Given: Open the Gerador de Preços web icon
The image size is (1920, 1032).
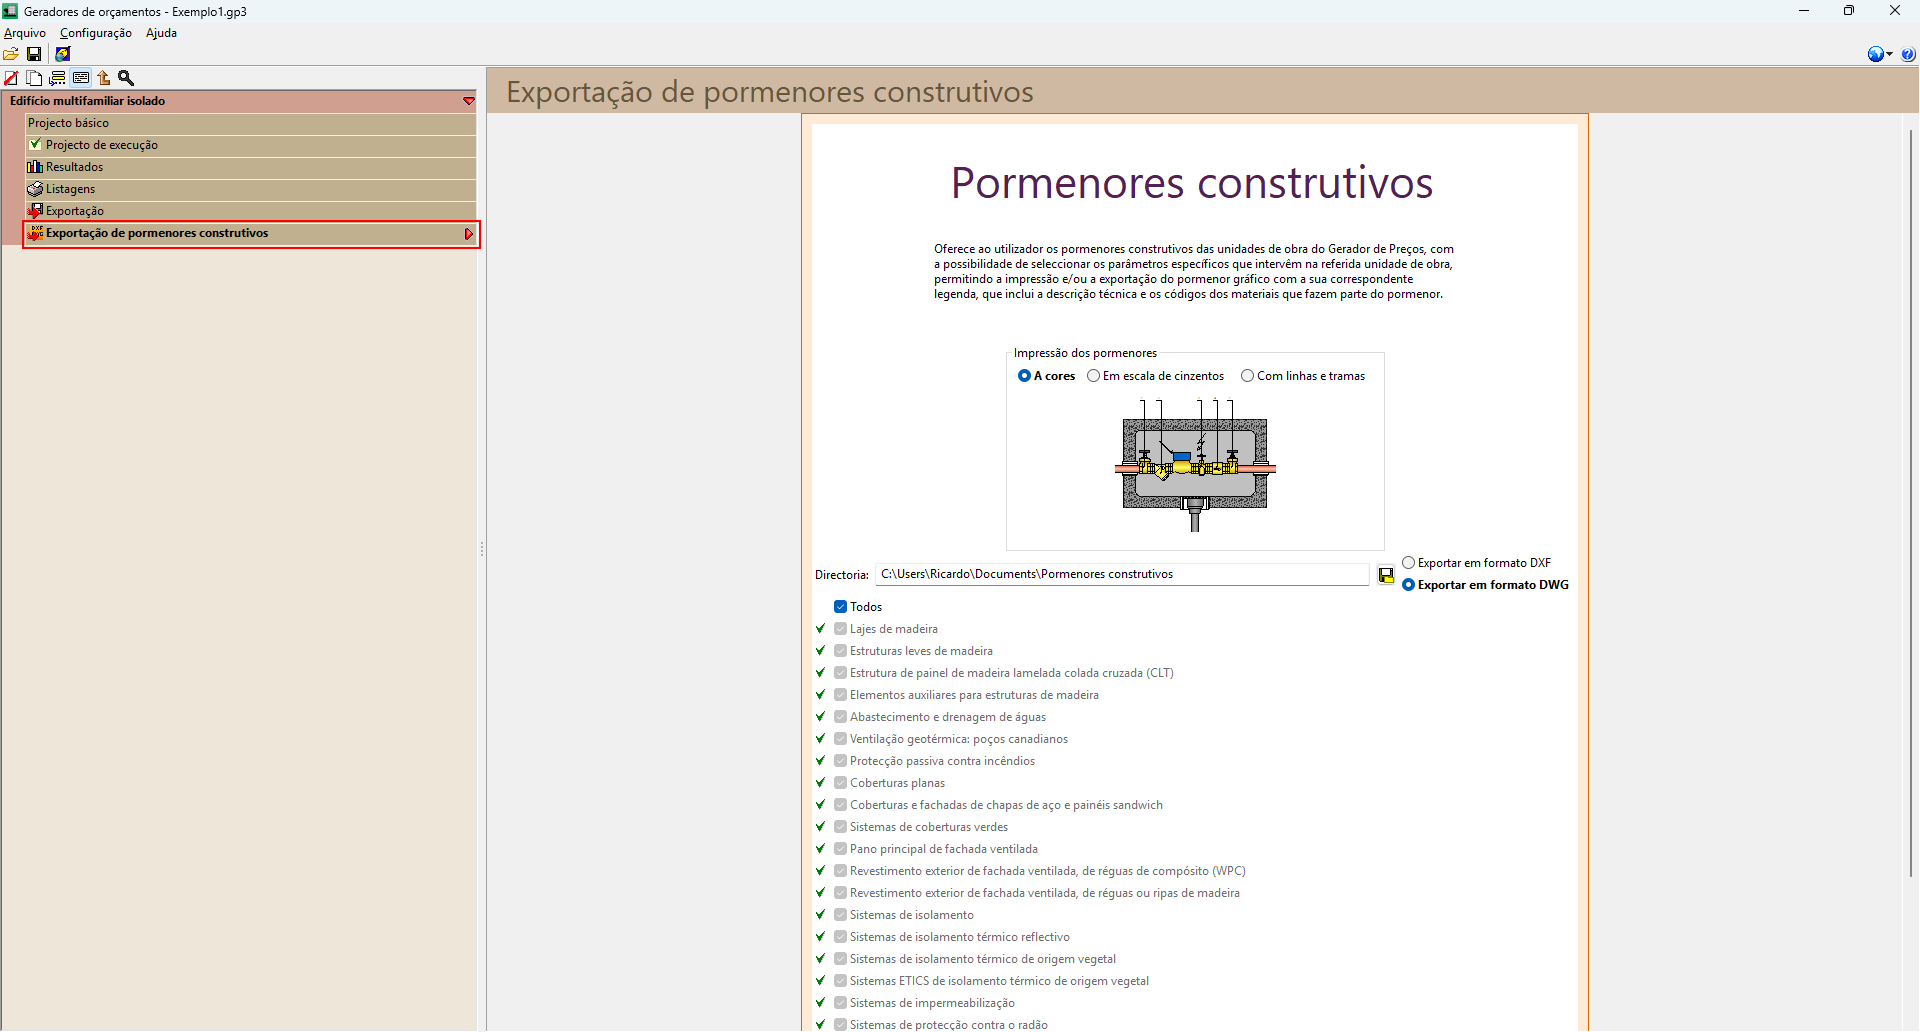Looking at the screenshot, I should click(62, 54).
